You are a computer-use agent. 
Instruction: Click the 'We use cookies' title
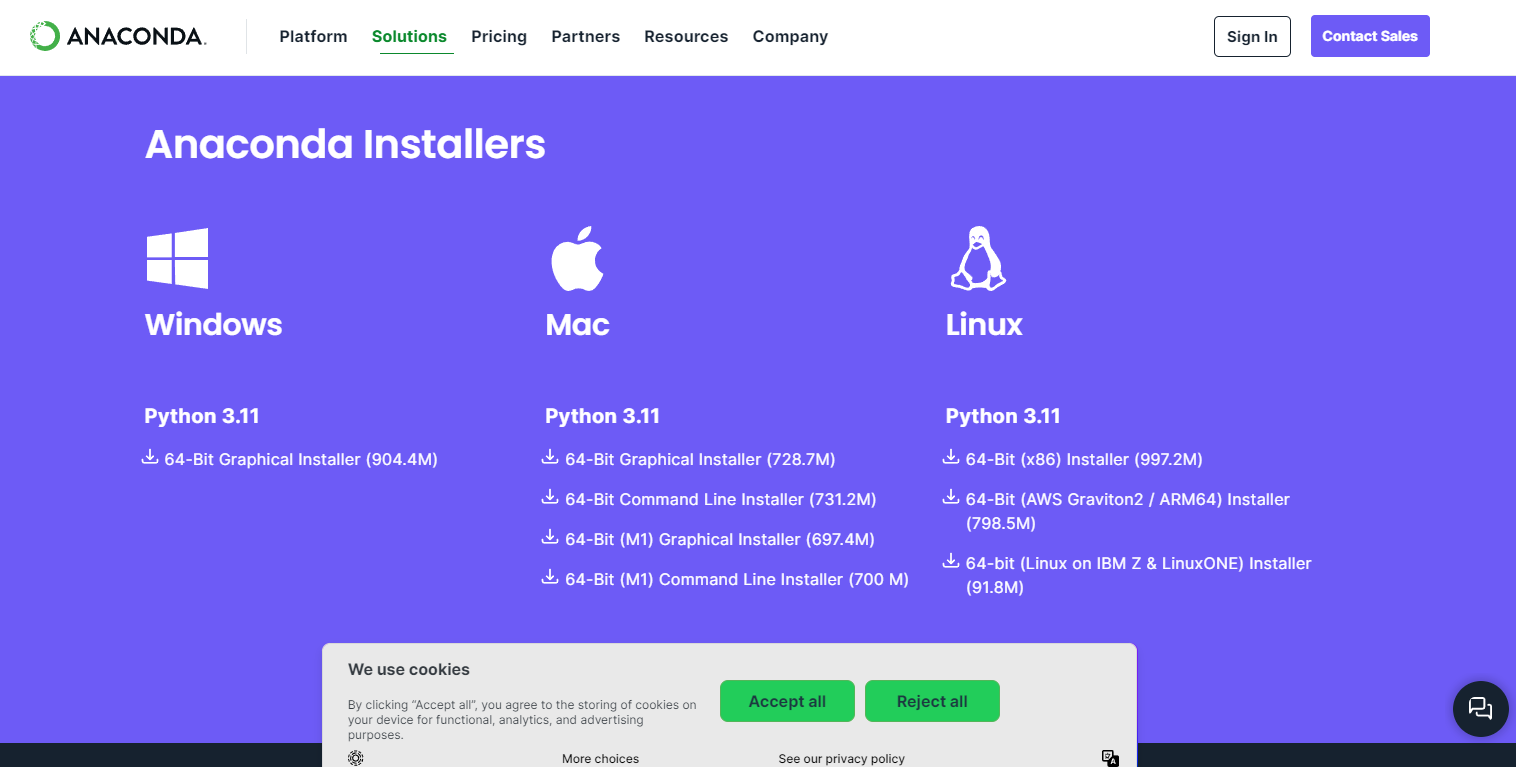409,669
